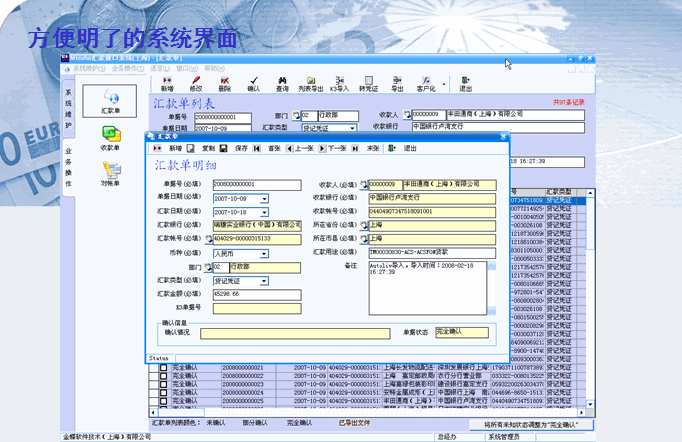Click the 查询 search binoculars icon

click(282, 80)
